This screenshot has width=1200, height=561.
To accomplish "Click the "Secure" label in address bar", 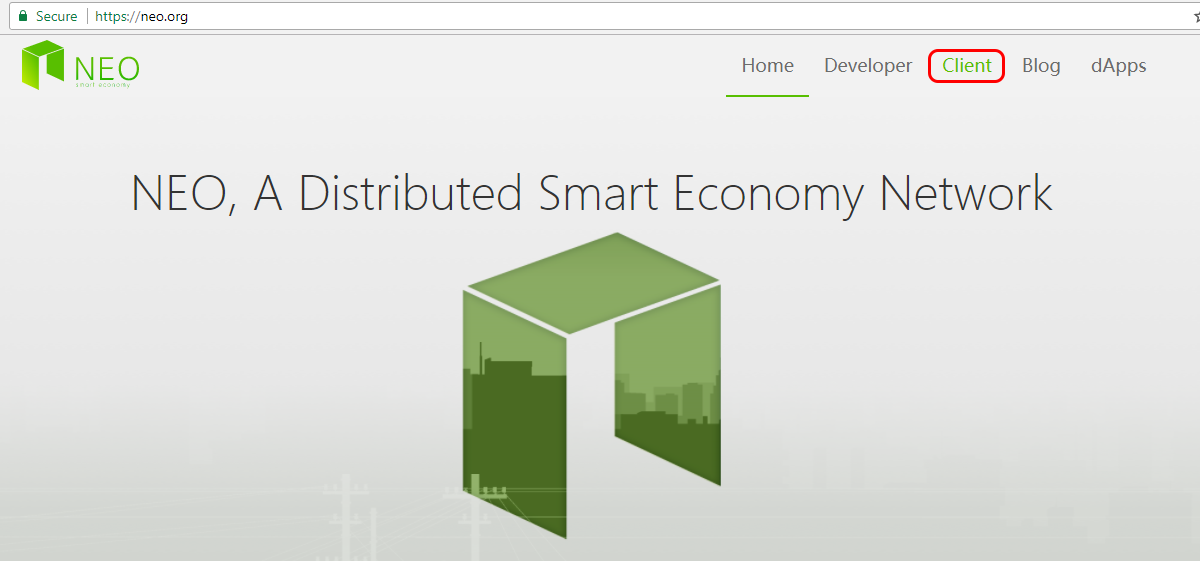I will (56, 16).
